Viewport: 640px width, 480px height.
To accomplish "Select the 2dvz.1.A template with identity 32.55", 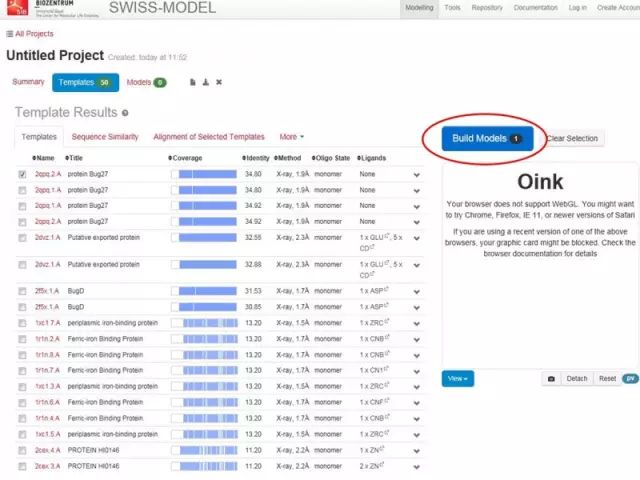I will (x=22, y=238).
